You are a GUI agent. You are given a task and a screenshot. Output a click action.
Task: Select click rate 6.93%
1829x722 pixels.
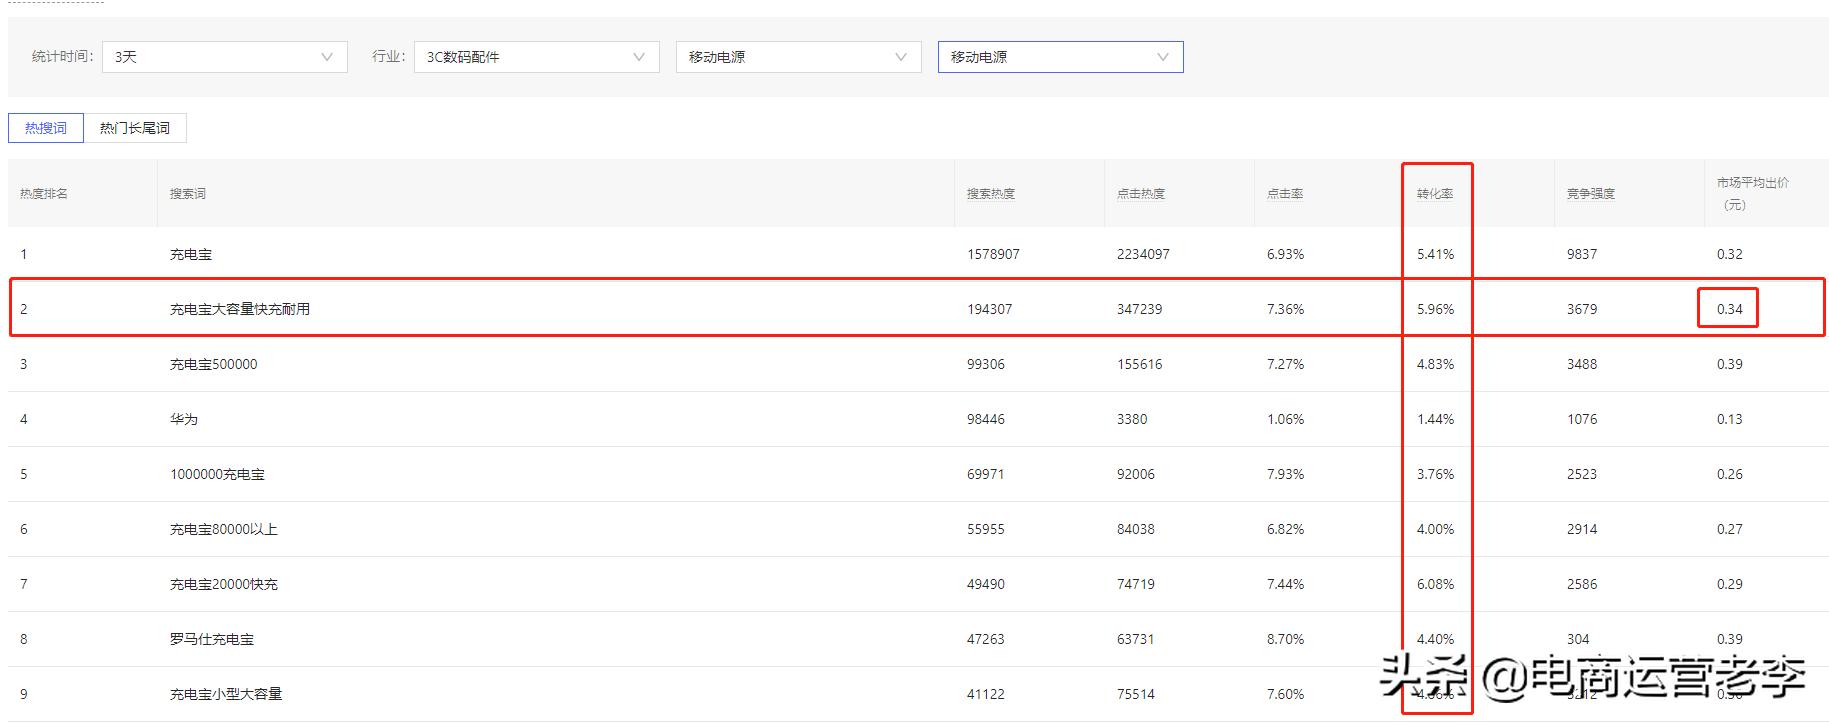click(1285, 254)
